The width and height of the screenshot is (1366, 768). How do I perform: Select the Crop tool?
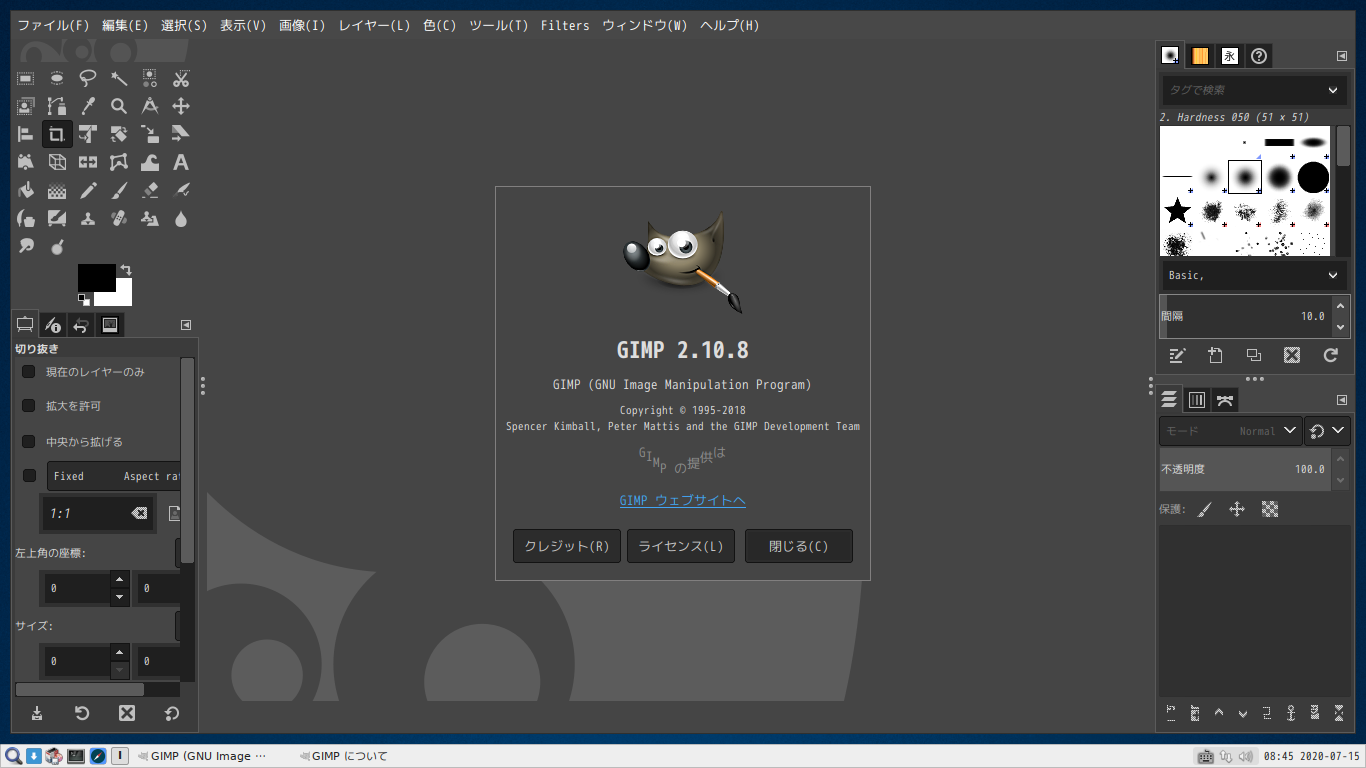[x=57, y=134]
